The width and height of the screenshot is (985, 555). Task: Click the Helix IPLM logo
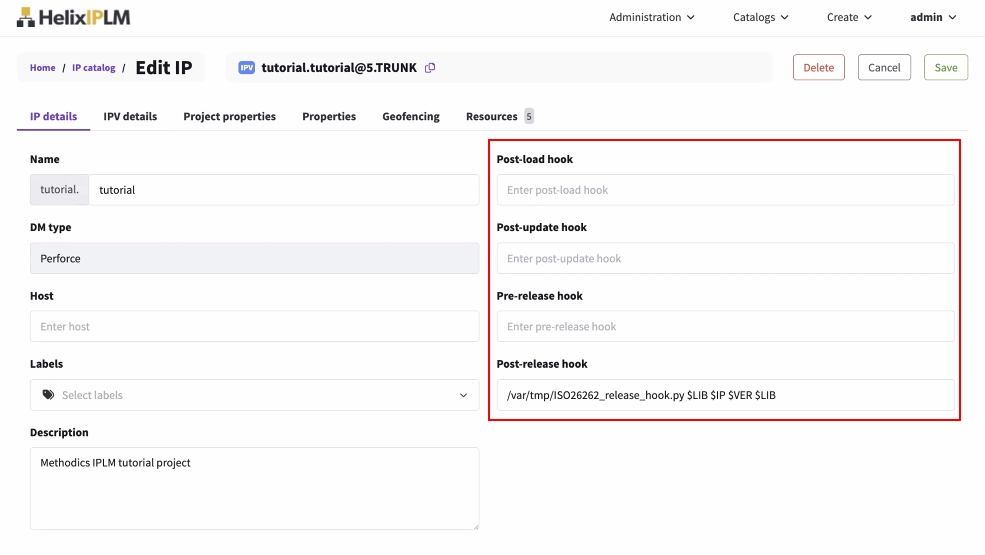click(x=73, y=17)
